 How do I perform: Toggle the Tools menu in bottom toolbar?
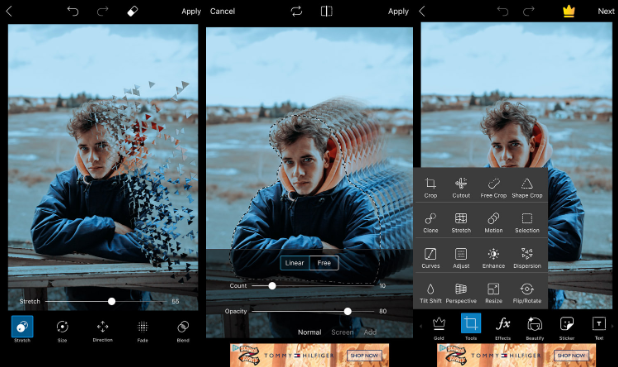point(471,327)
